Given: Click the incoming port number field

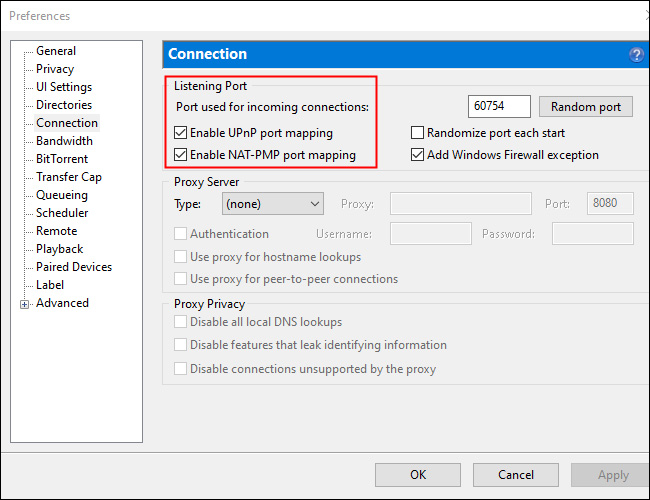Looking at the screenshot, I should click(x=498, y=107).
